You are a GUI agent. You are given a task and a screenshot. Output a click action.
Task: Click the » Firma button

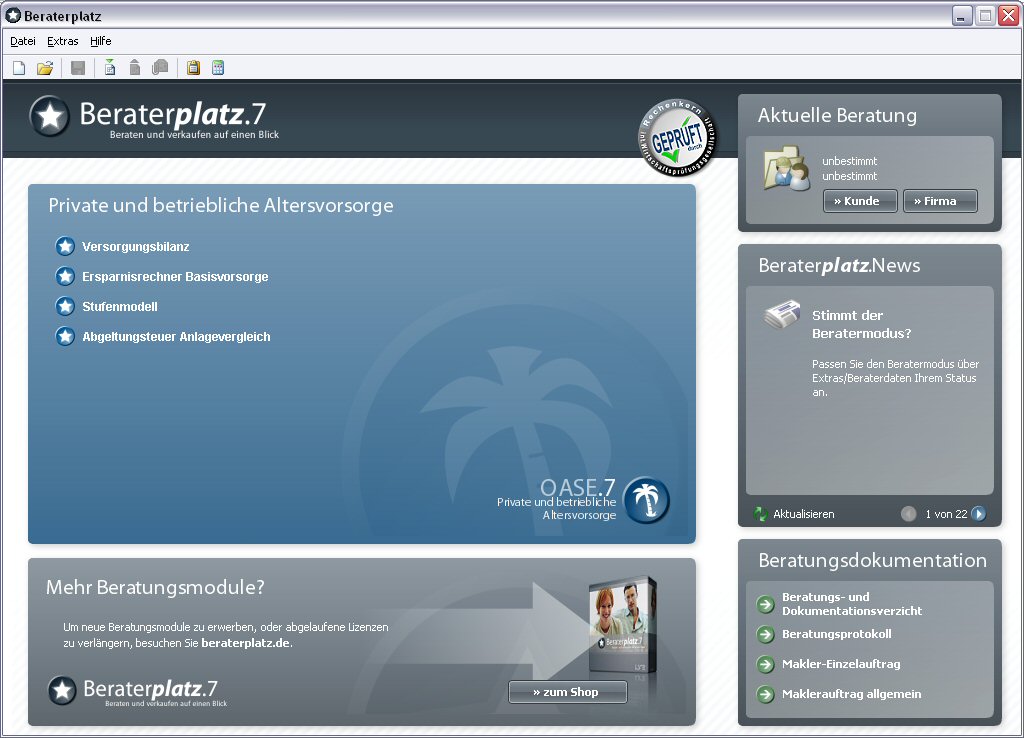pyautogui.click(x=940, y=201)
